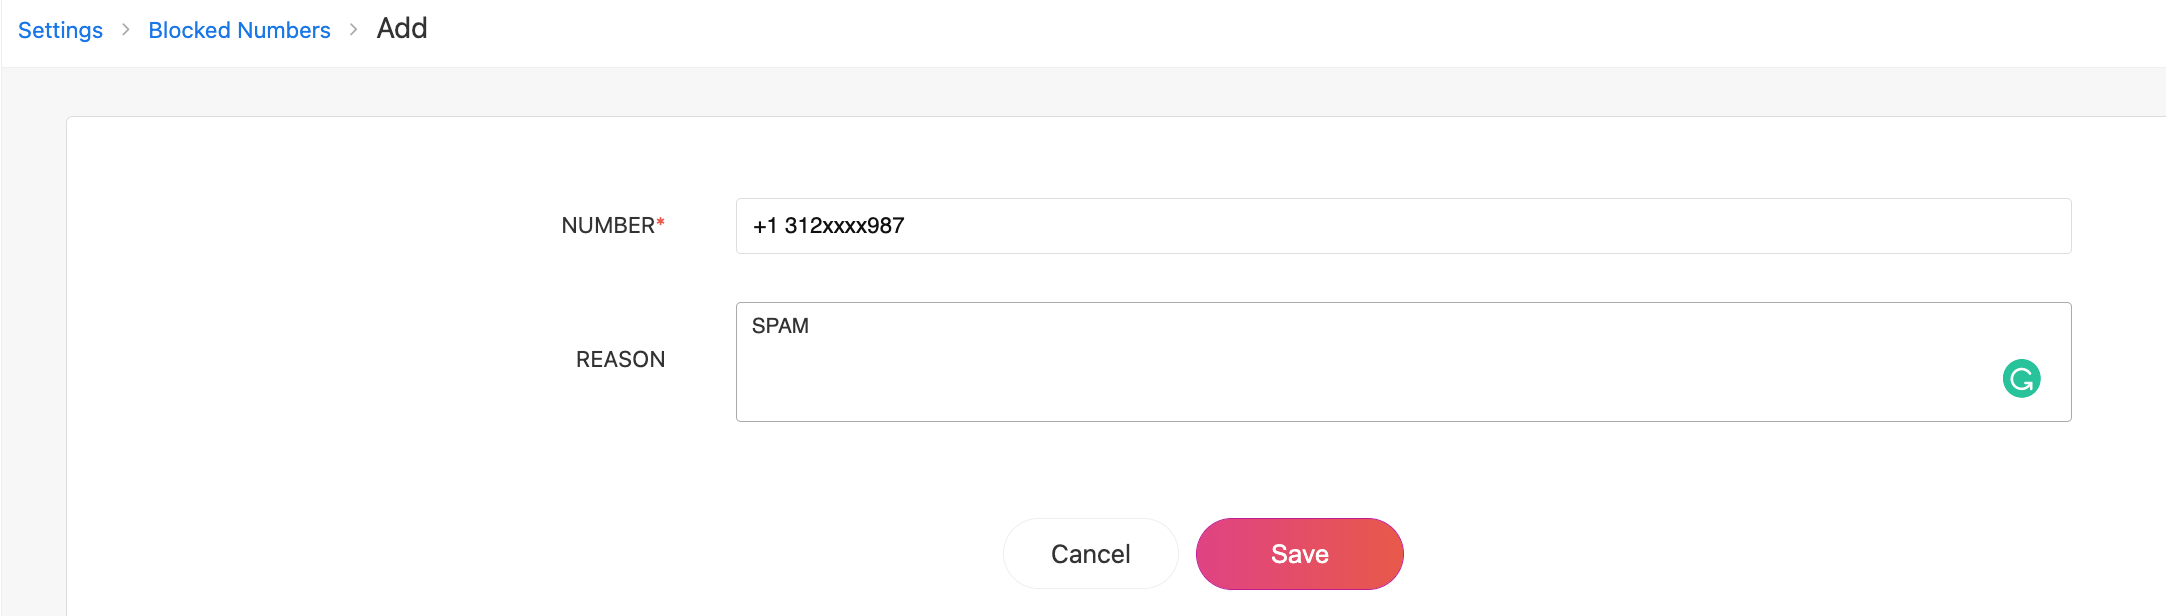The height and width of the screenshot is (616, 2166).
Task: Click the REASON field label
Action: 620,360
